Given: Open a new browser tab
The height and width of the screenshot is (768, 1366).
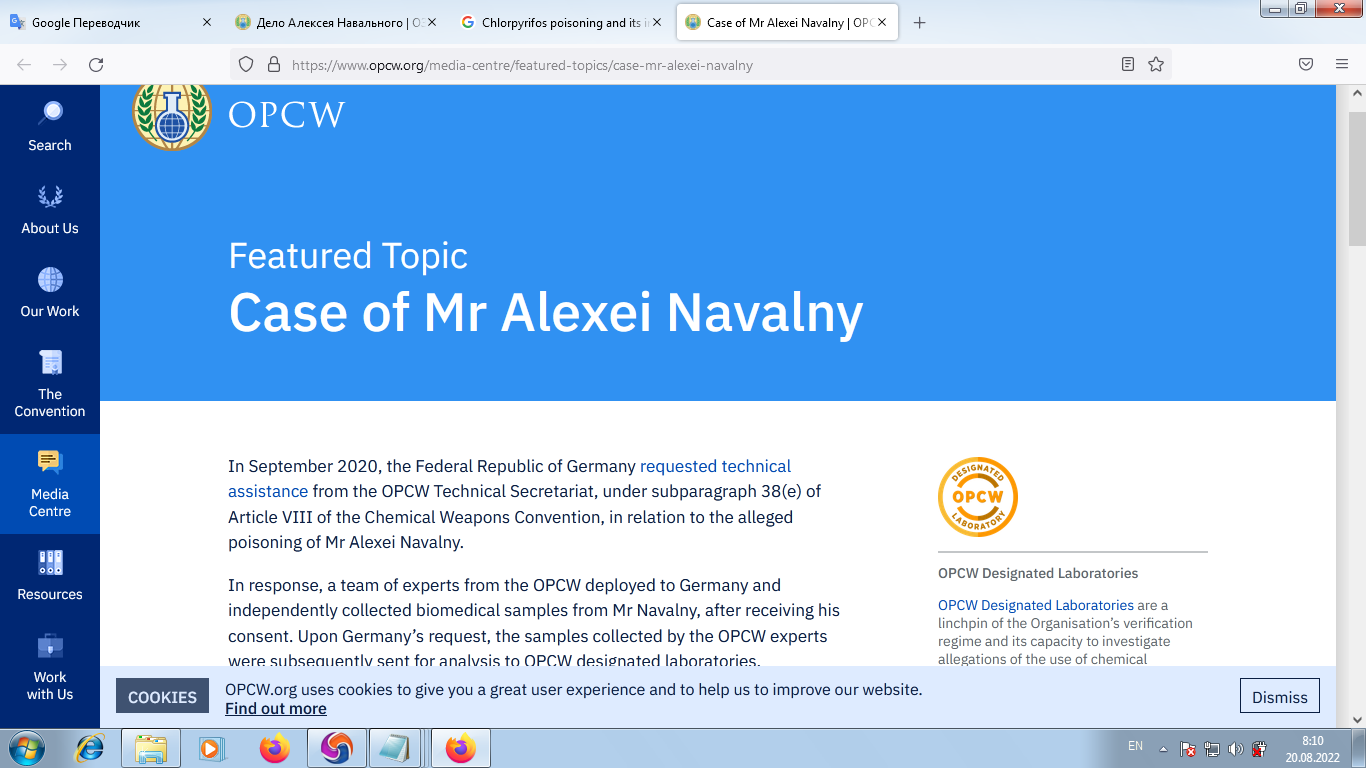Looking at the screenshot, I should point(920,23).
